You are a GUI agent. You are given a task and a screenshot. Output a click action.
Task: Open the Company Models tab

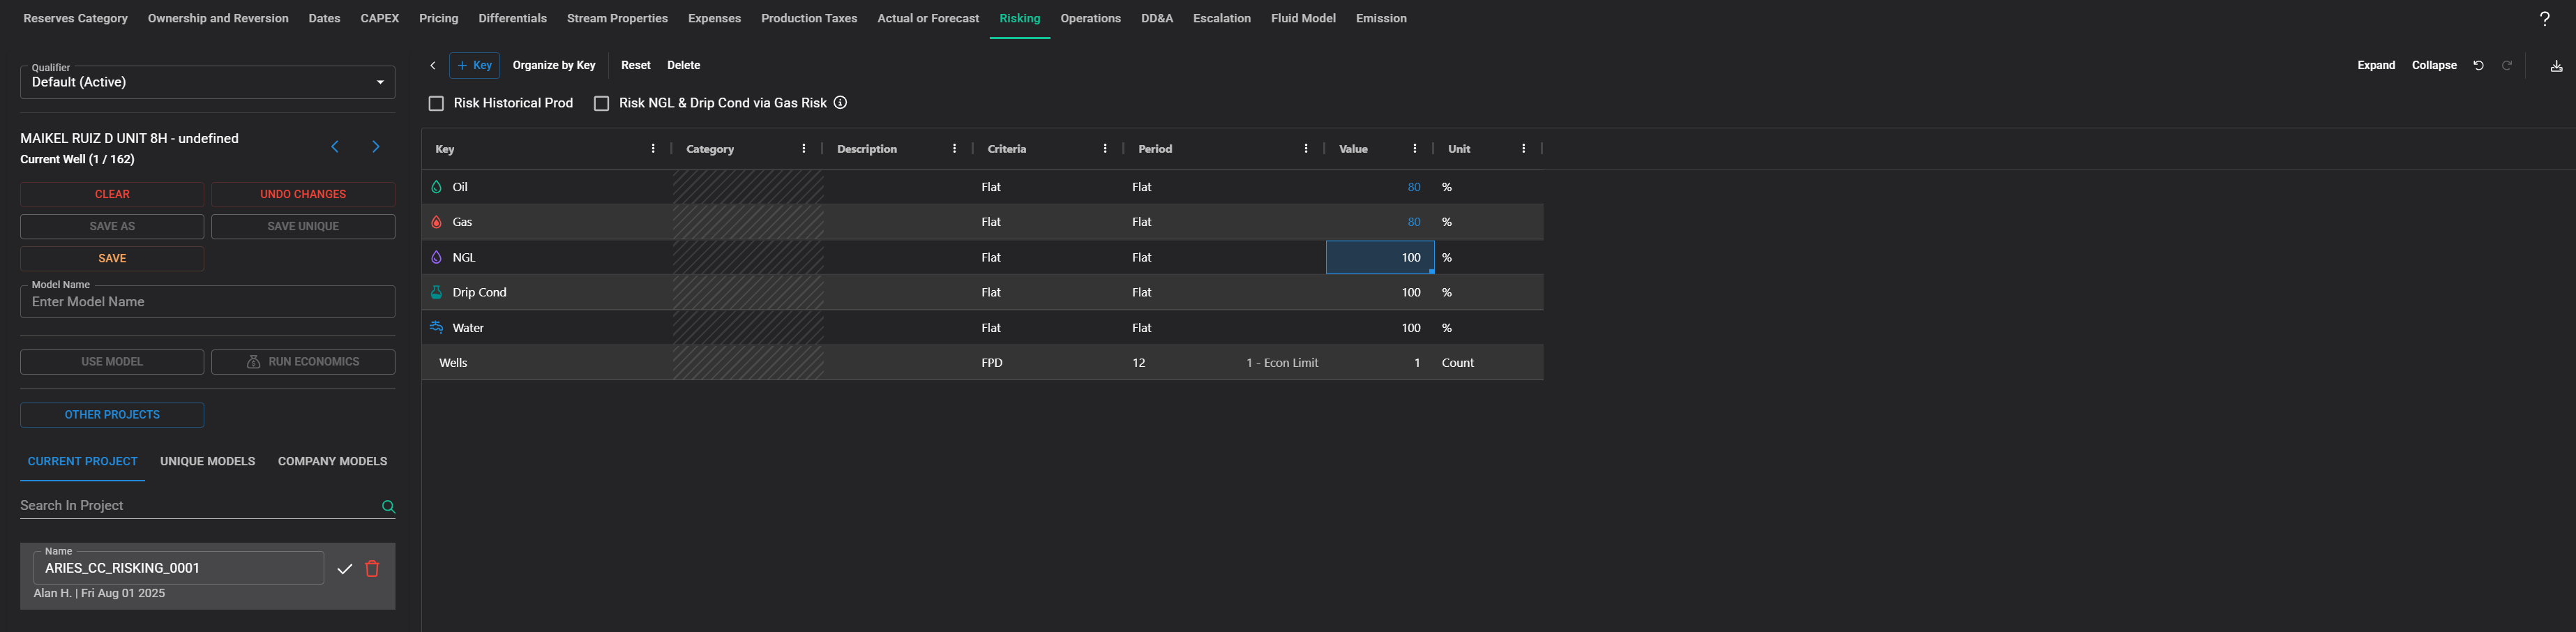click(332, 462)
